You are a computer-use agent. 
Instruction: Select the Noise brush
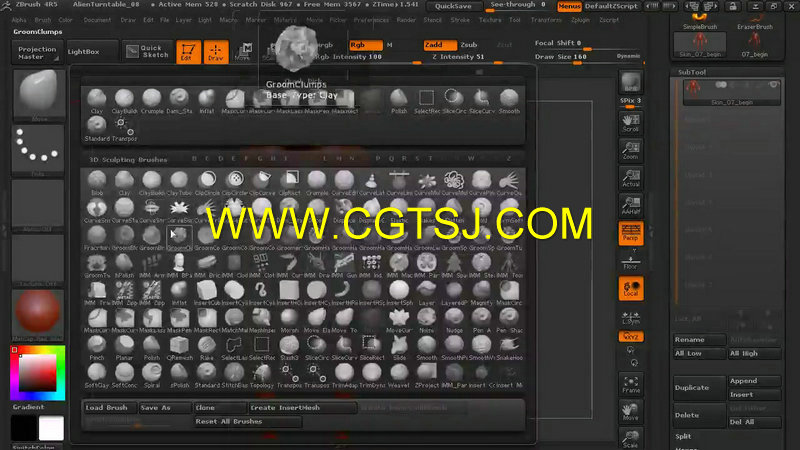pos(427,320)
